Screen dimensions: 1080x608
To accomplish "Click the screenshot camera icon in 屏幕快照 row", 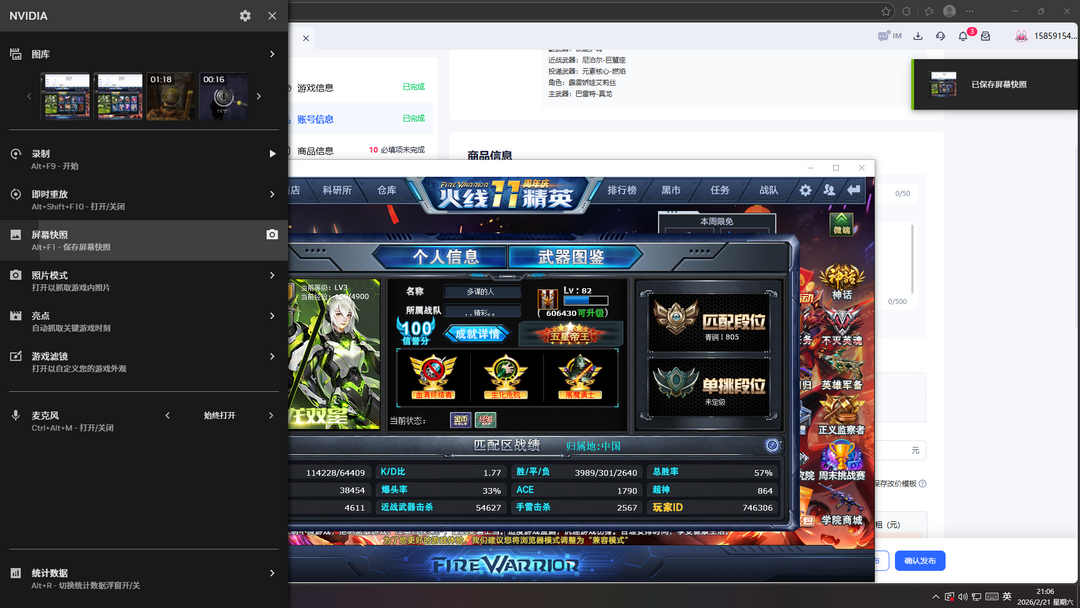I will click(272, 234).
